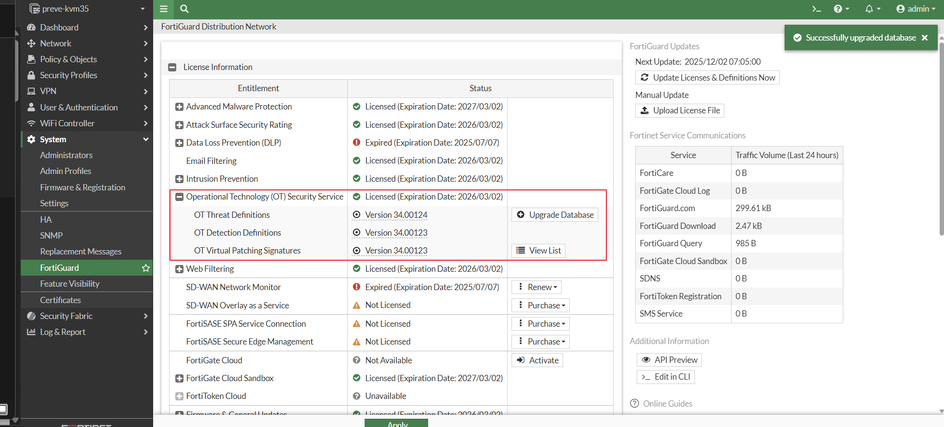Click the Upgrade Database button

coord(556,215)
